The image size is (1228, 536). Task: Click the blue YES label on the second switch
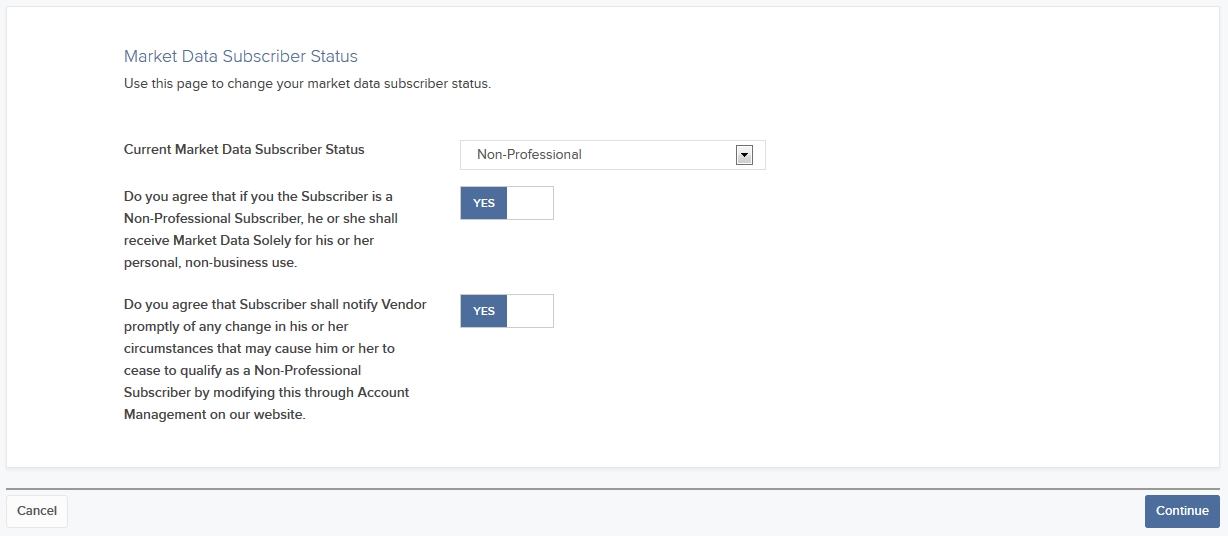[x=484, y=311]
